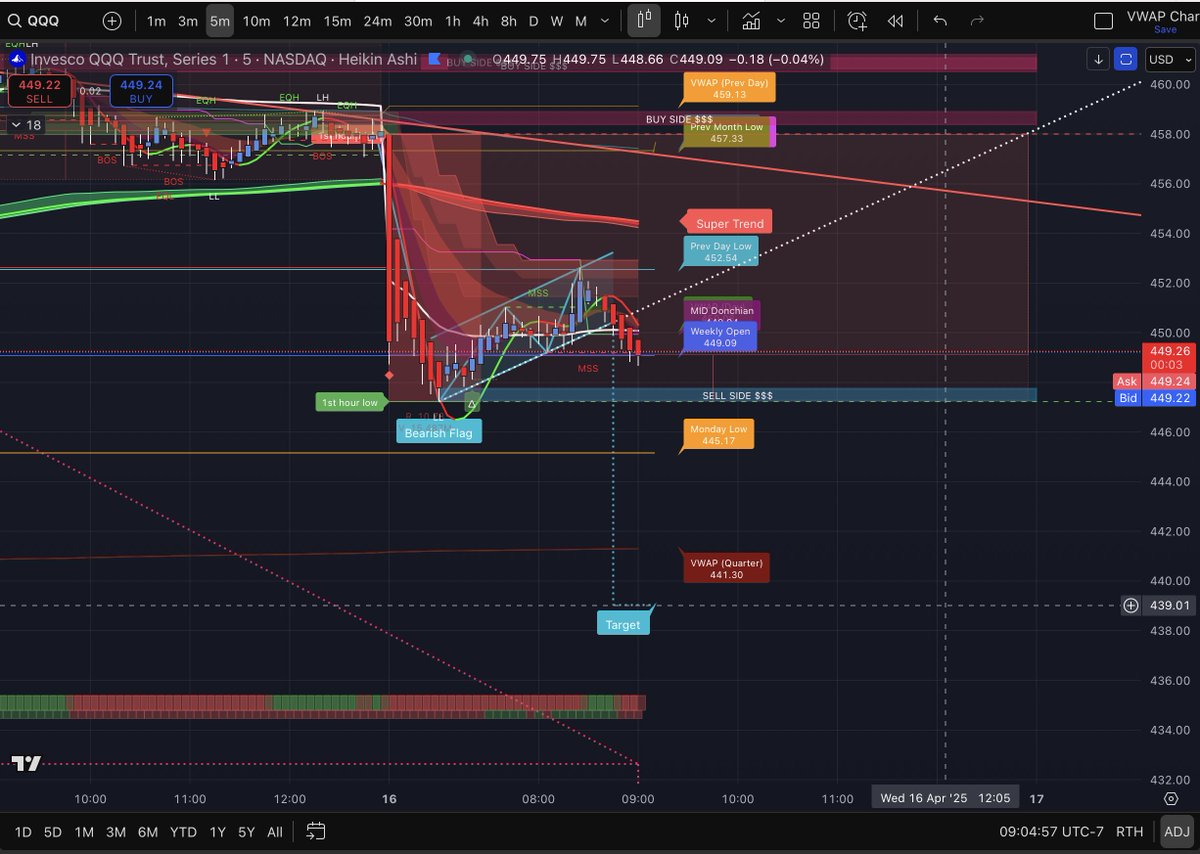This screenshot has height=854, width=1200.
Task: Expand the interval list dropdown
Action: 607,21
